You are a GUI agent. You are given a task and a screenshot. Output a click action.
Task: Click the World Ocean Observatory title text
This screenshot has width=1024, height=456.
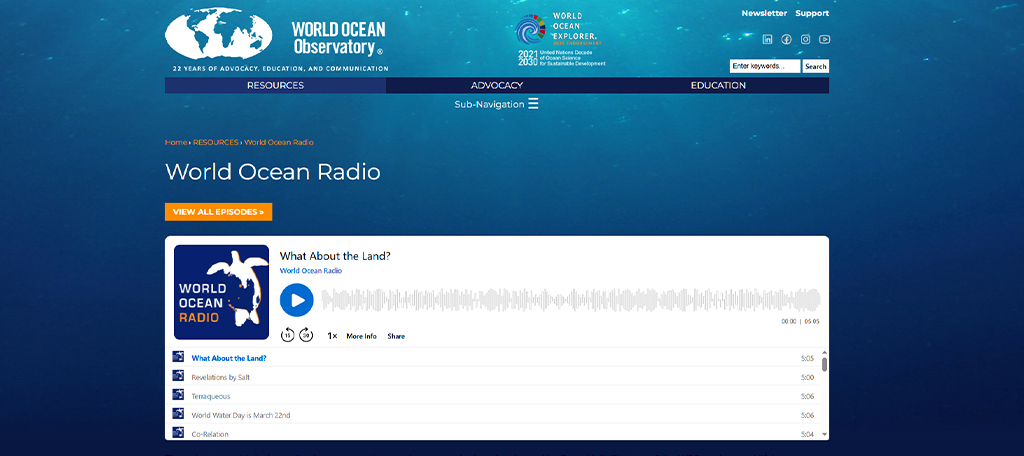coord(338,38)
